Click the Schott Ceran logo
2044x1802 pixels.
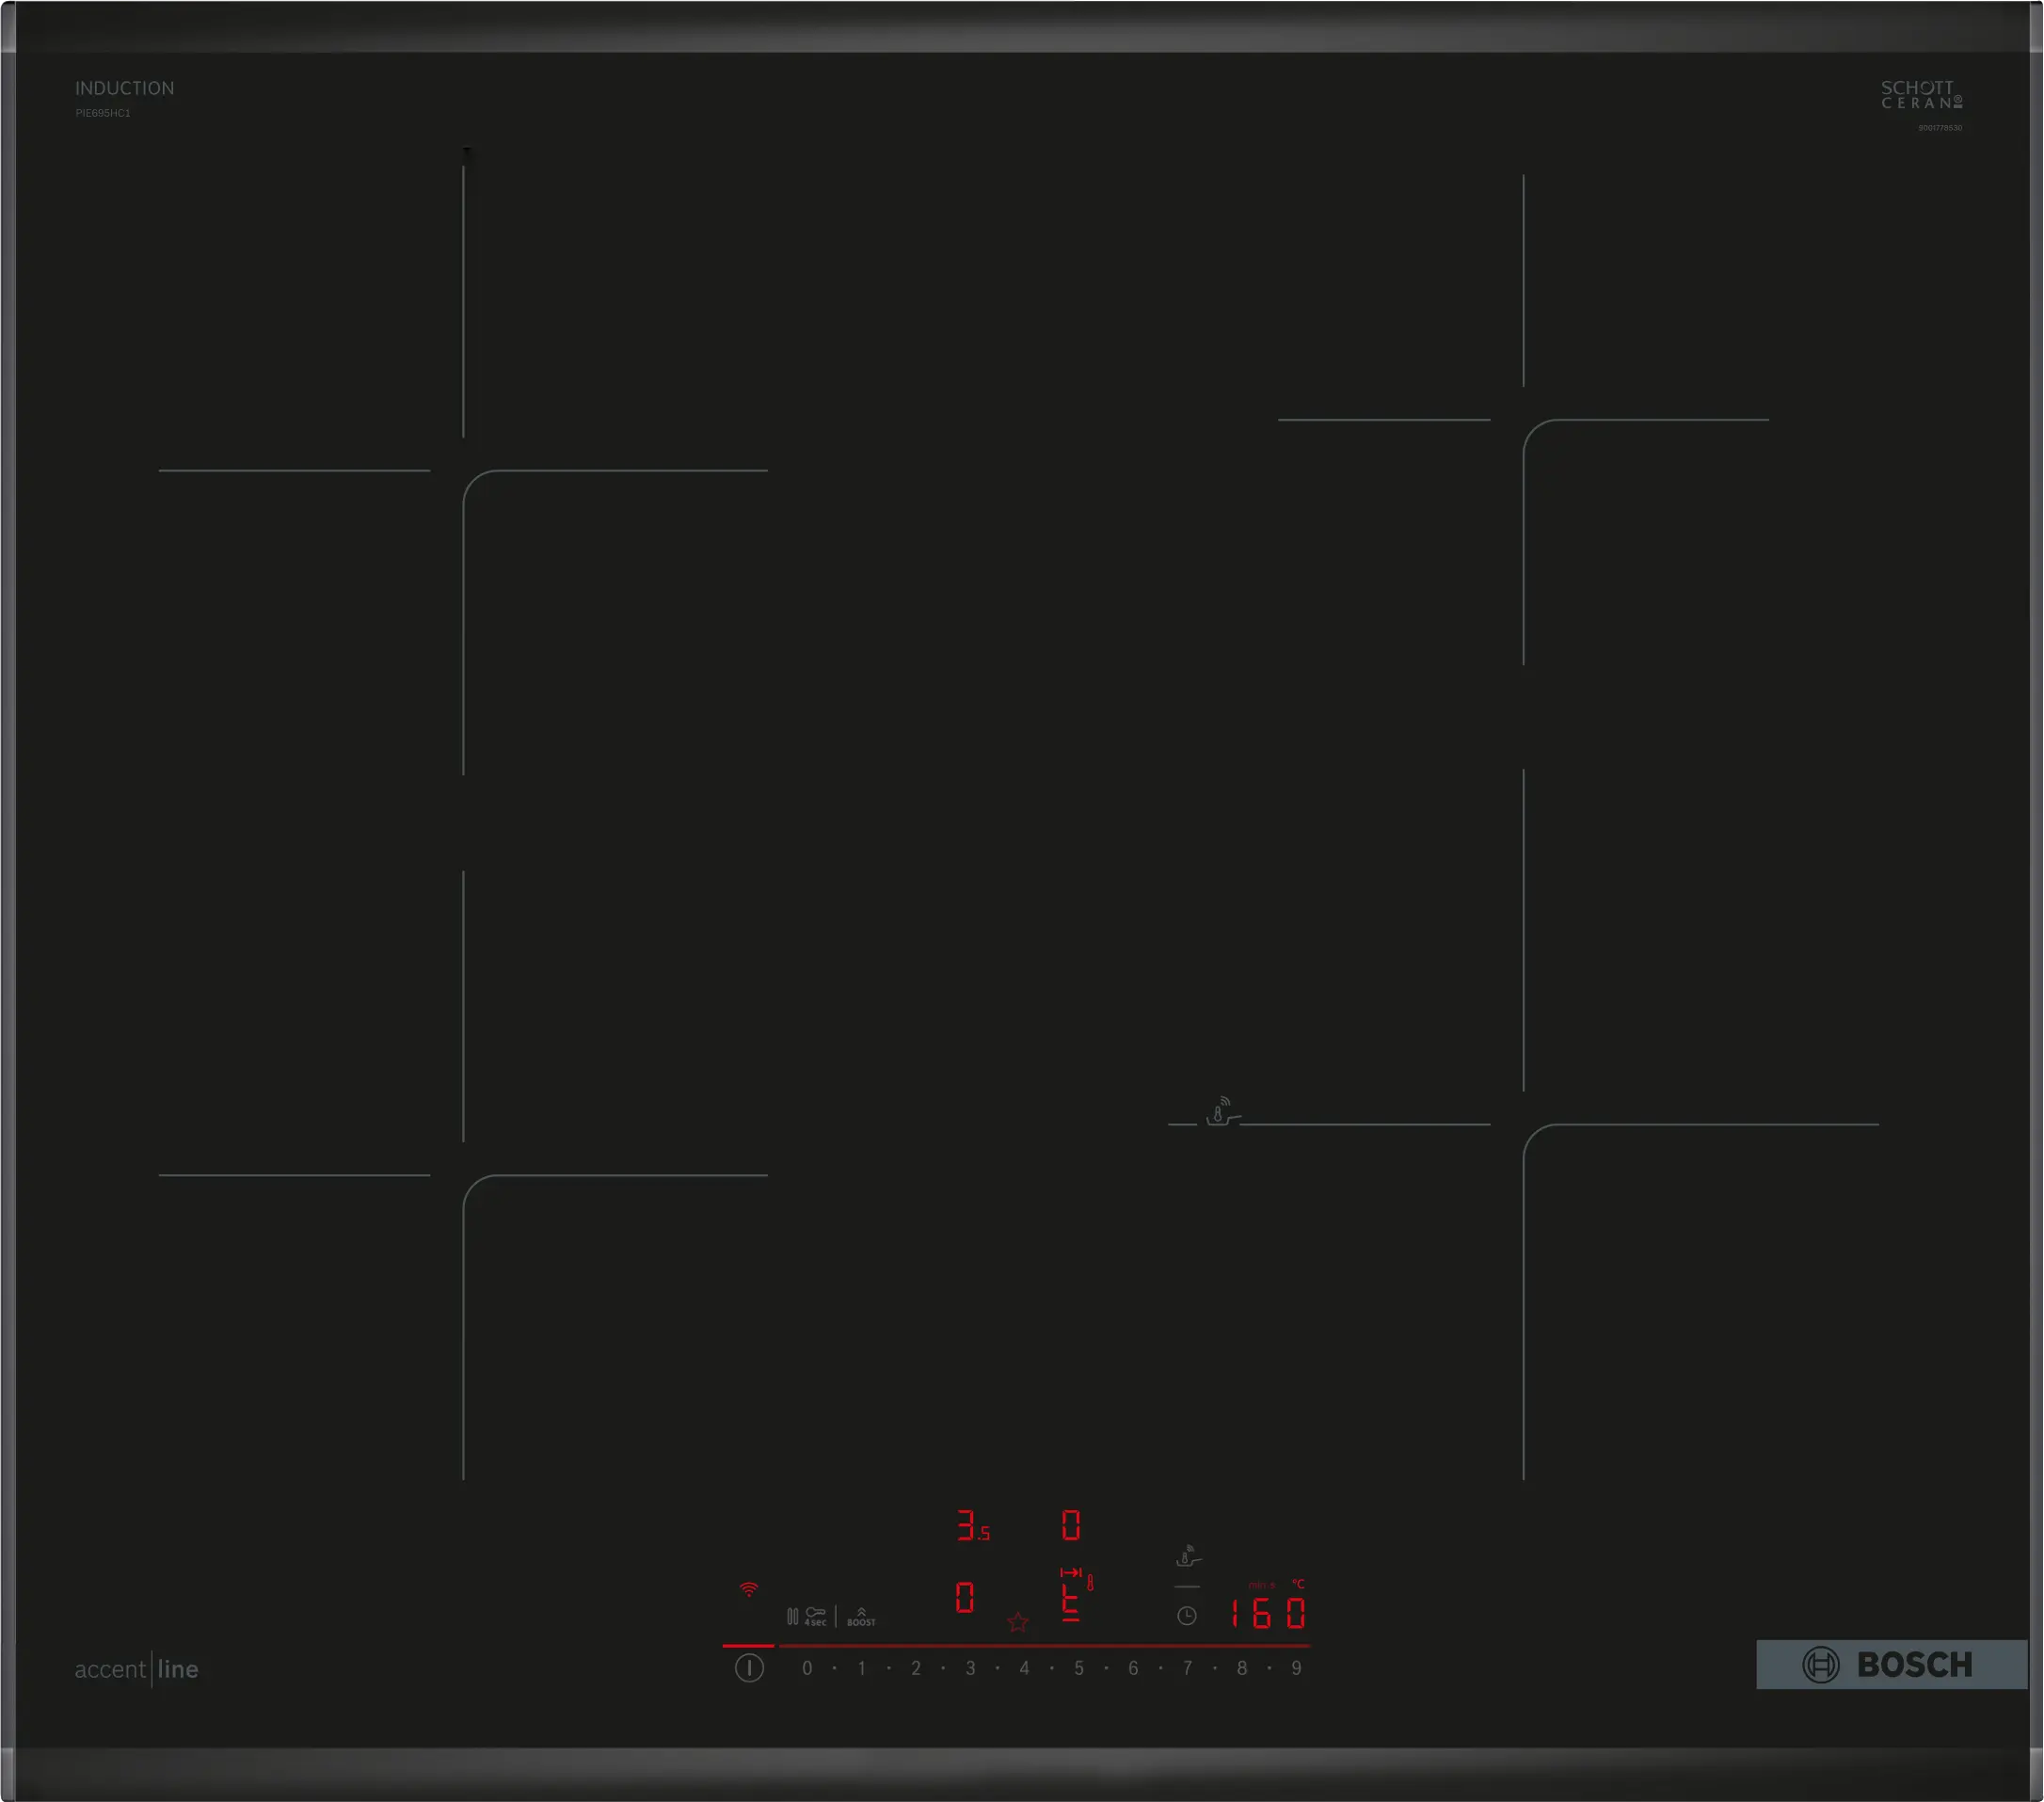coord(1920,95)
